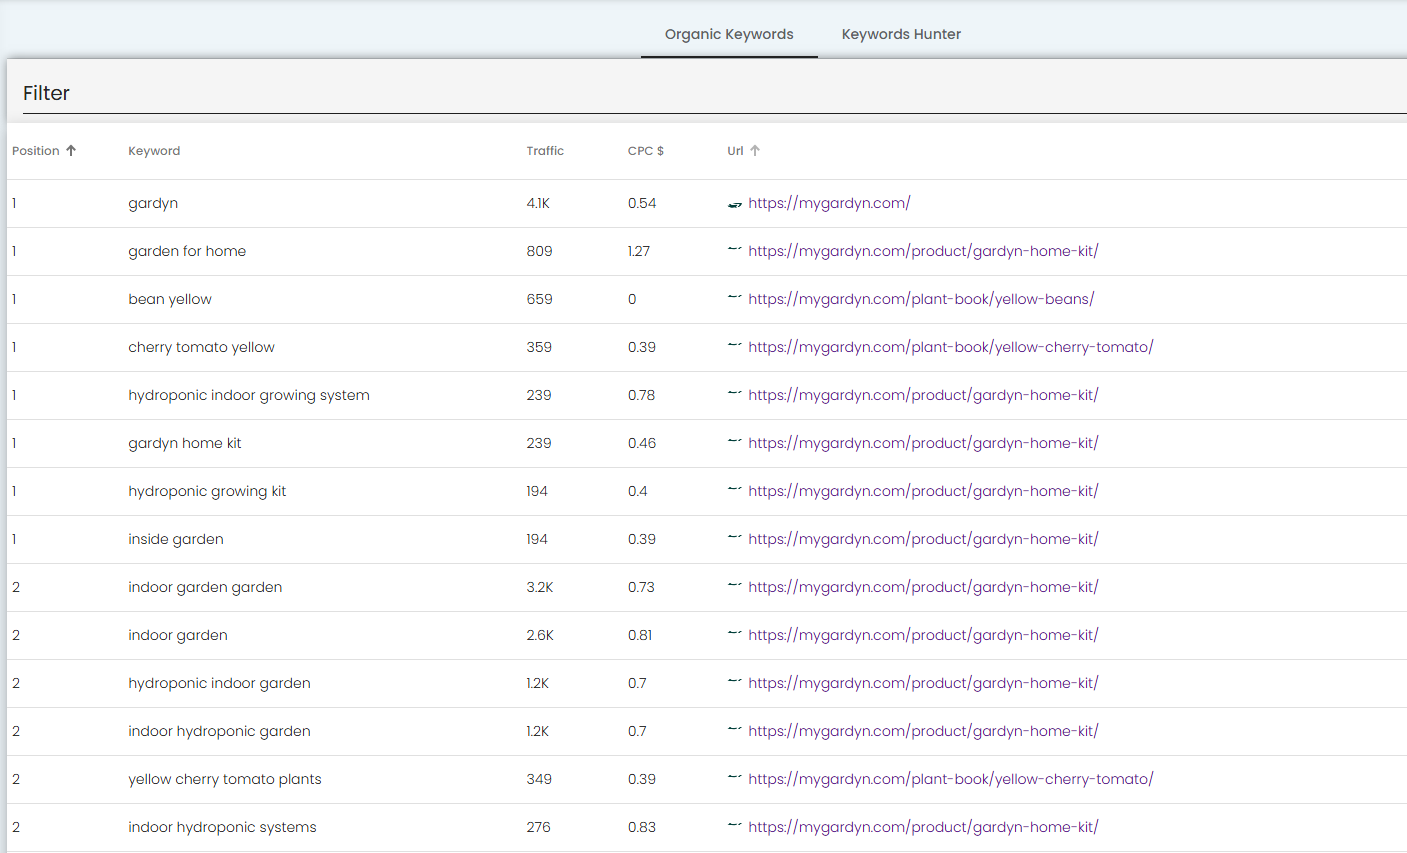Click the trend sparkline for "indoor hydroponic systems" row
The height and width of the screenshot is (853, 1407).
point(735,827)
